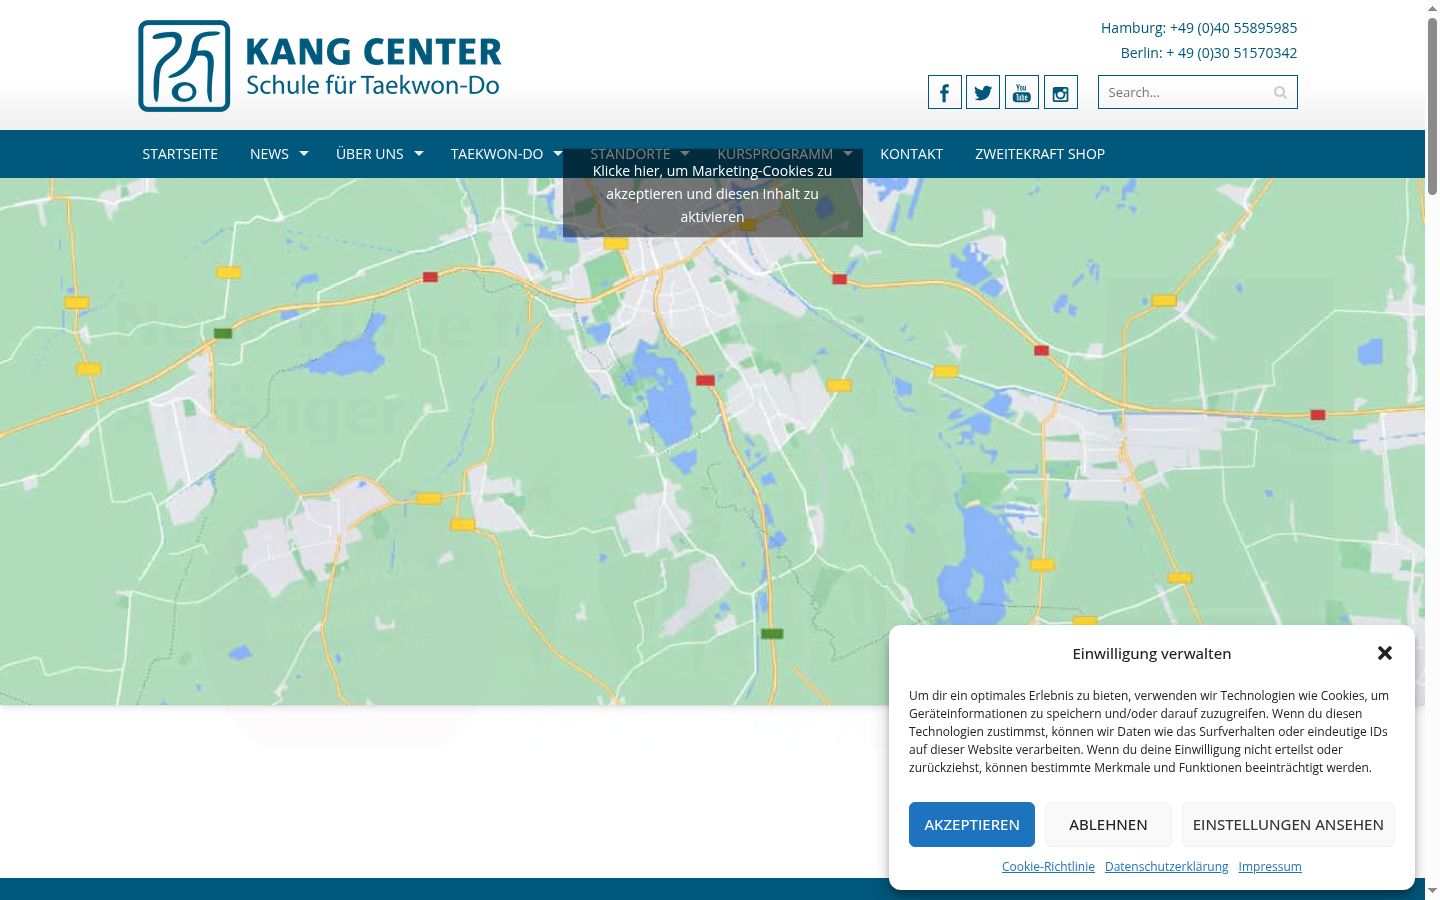The image size is (1440, 900).
Task: Open the YouTube social icon
Action: click(1022, 92)
